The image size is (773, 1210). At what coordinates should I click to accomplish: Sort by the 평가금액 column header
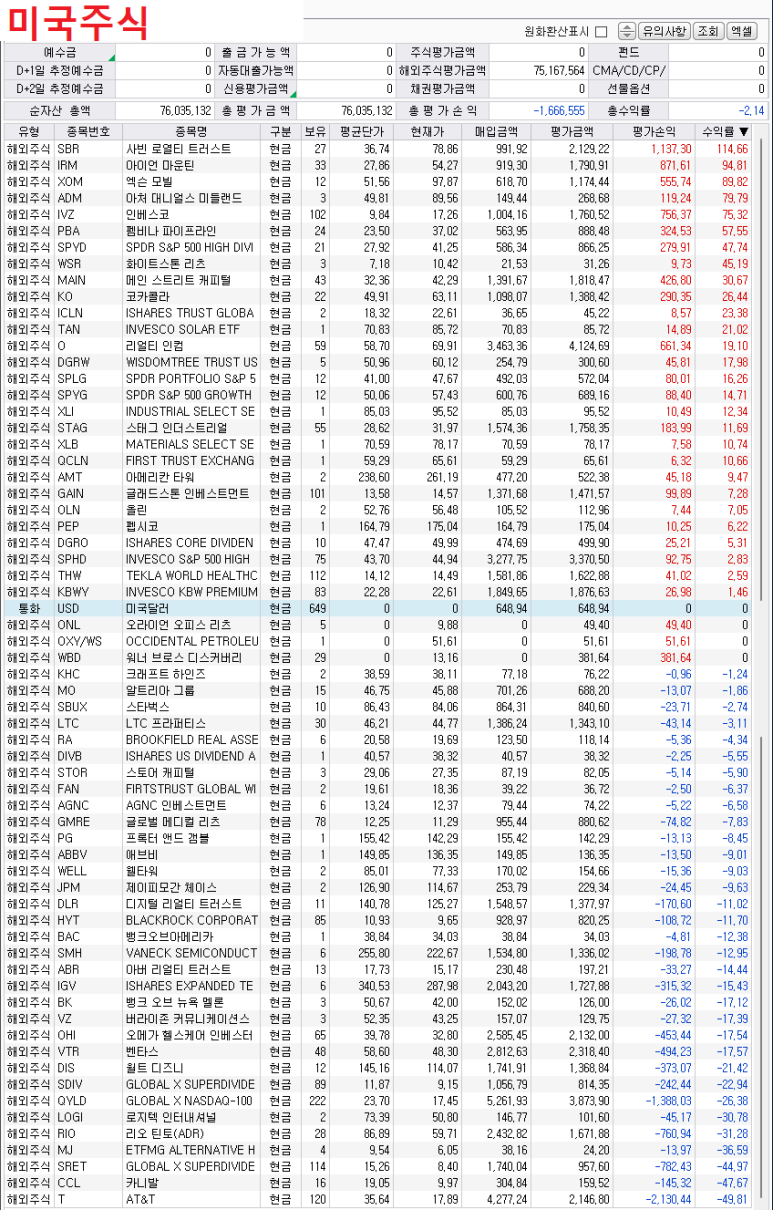[572, 132]
